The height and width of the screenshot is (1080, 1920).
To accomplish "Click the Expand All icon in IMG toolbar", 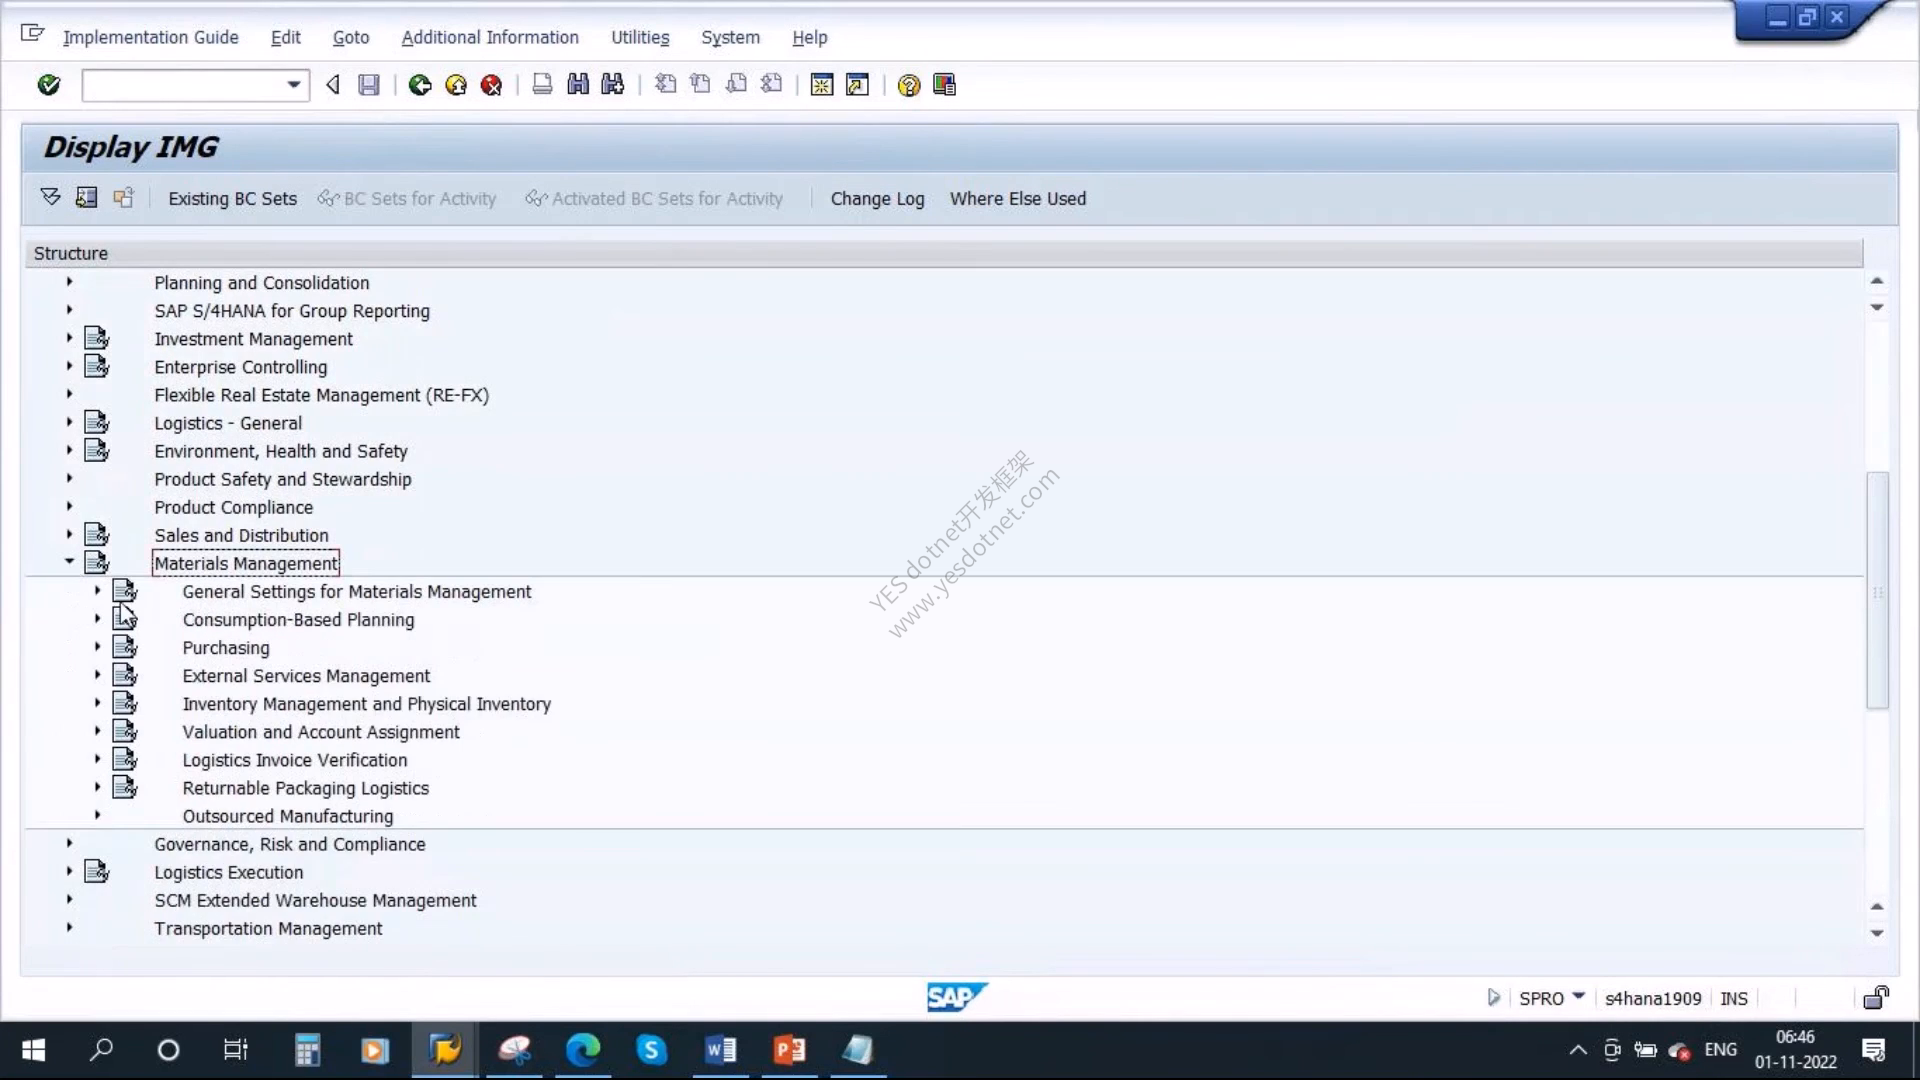I will 50,197.
